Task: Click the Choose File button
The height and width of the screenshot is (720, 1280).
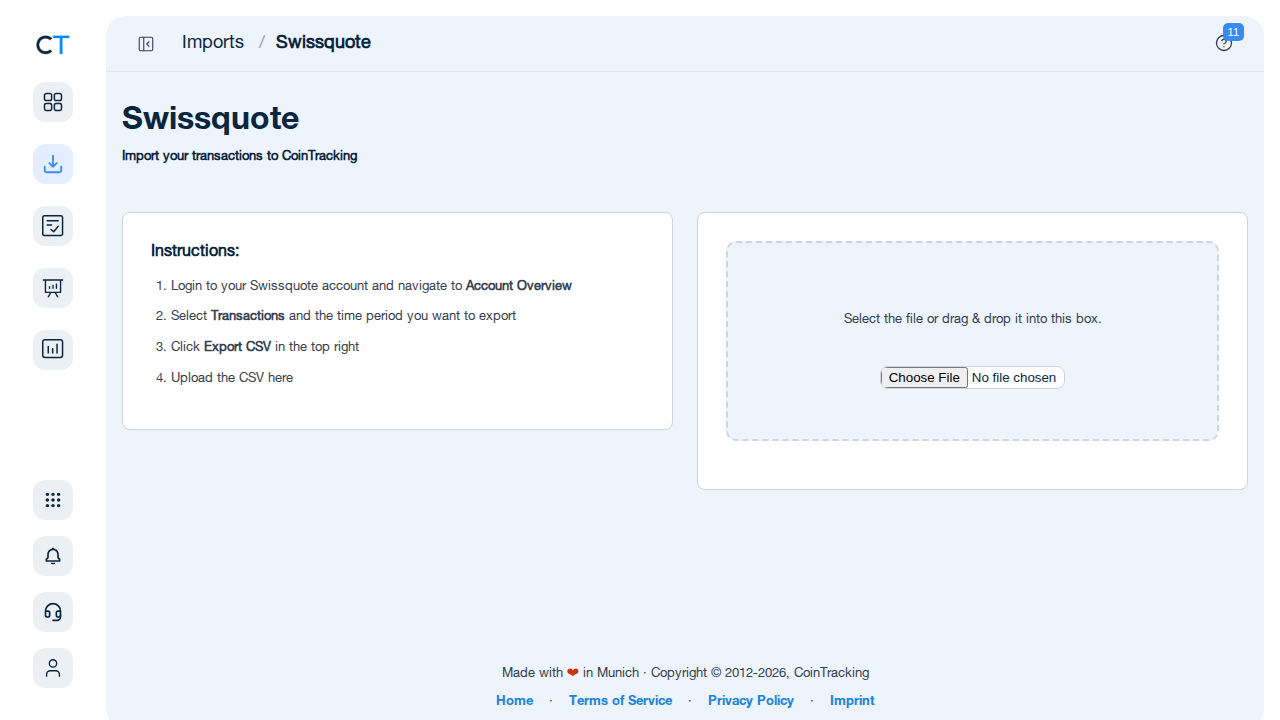Action: tap(924, 377)
